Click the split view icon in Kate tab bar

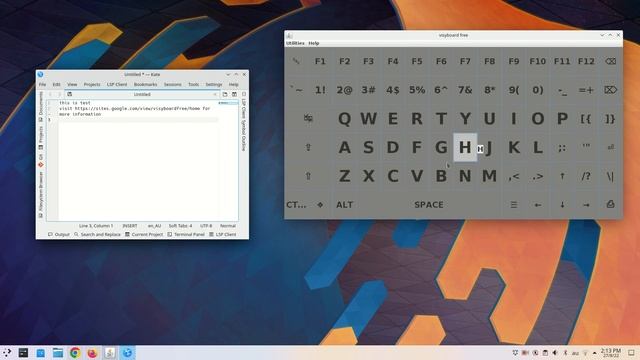click(x=234, y=94)
